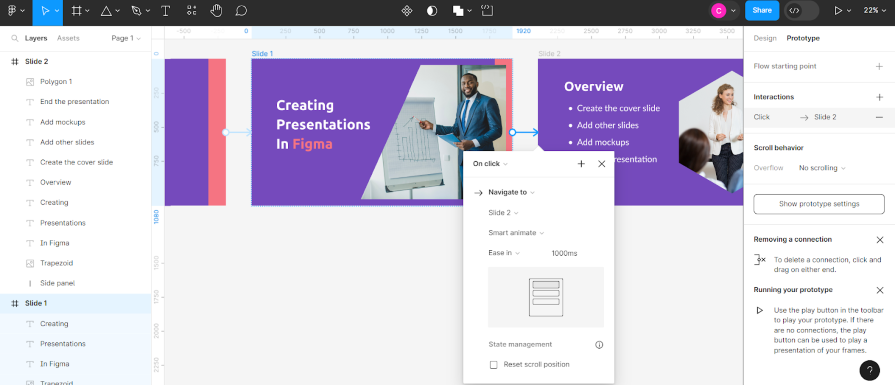Select the Hand tool
Image resolution: width=895 pixels, height=385 pixels.
216,10
